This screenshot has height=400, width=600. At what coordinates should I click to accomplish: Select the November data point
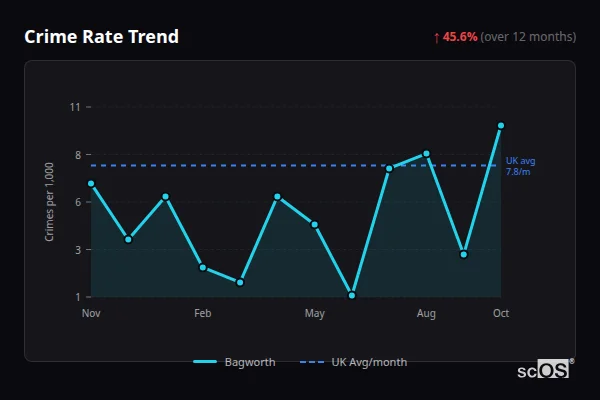(91, 184)
